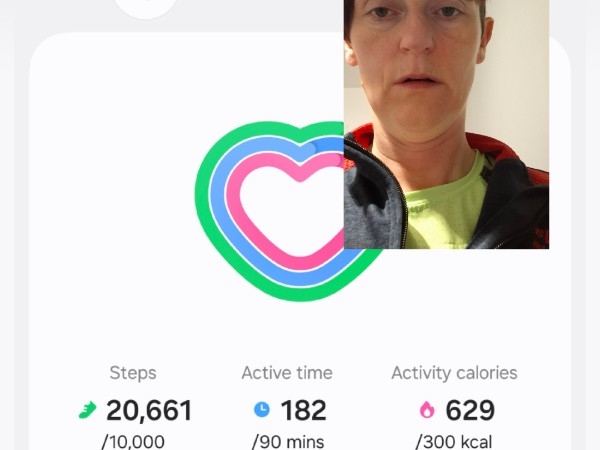Tap the 629 calories value
Image resolution: width=600 pixels, height=450 pixels.
(470, 410)
